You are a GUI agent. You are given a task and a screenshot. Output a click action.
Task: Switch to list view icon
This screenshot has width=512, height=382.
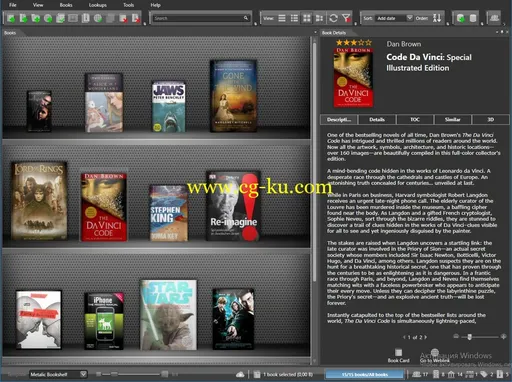(282, 18)
